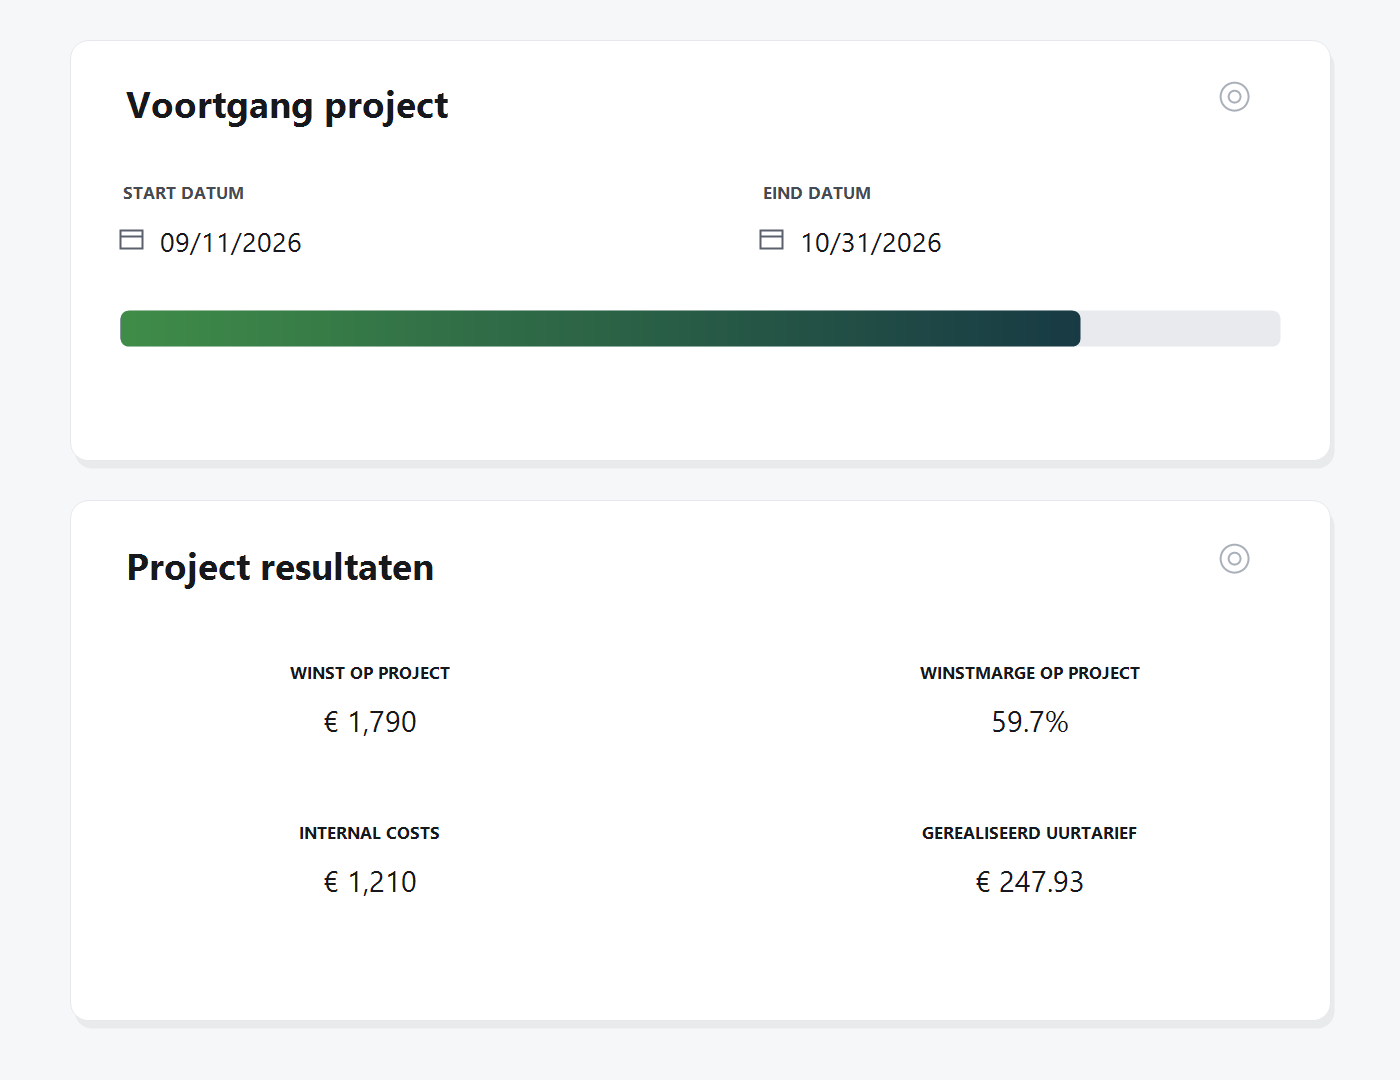Click the 'WINST OP PROJECT' label

pos(370,673)
